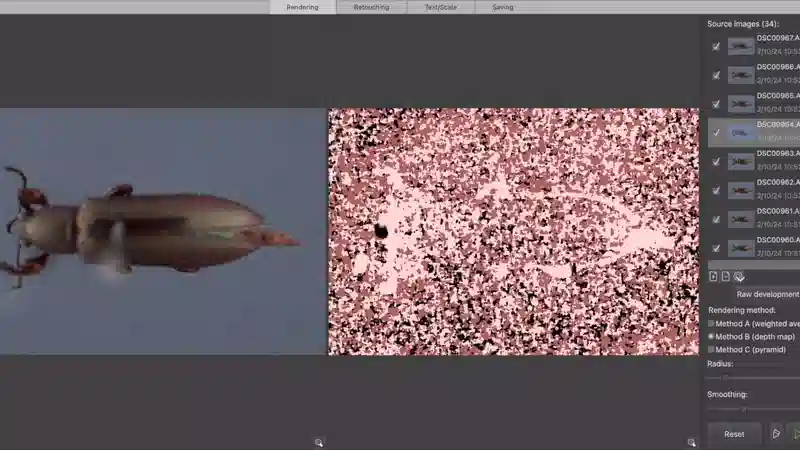Uncheck the DSC00962 source image checkbox

click(715, 190)
